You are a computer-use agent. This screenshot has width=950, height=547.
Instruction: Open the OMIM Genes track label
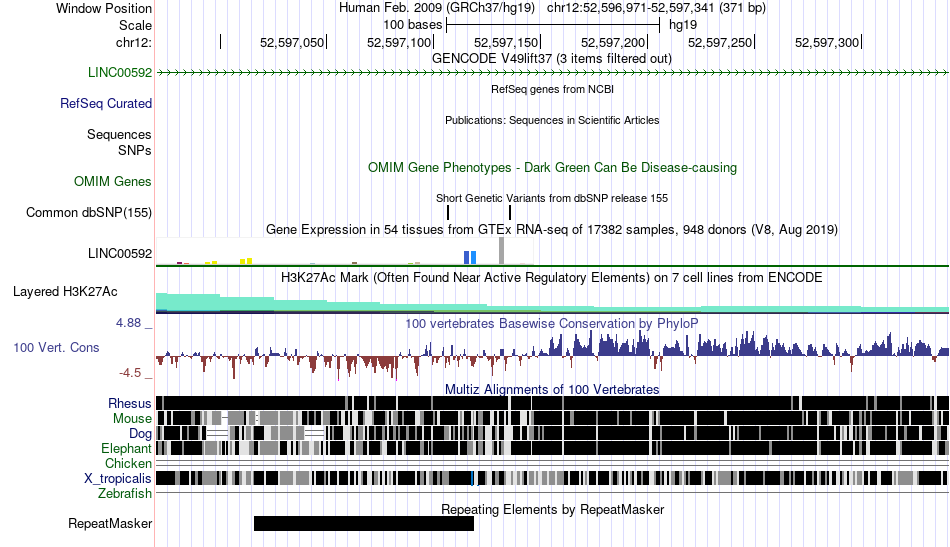(112, 182)
